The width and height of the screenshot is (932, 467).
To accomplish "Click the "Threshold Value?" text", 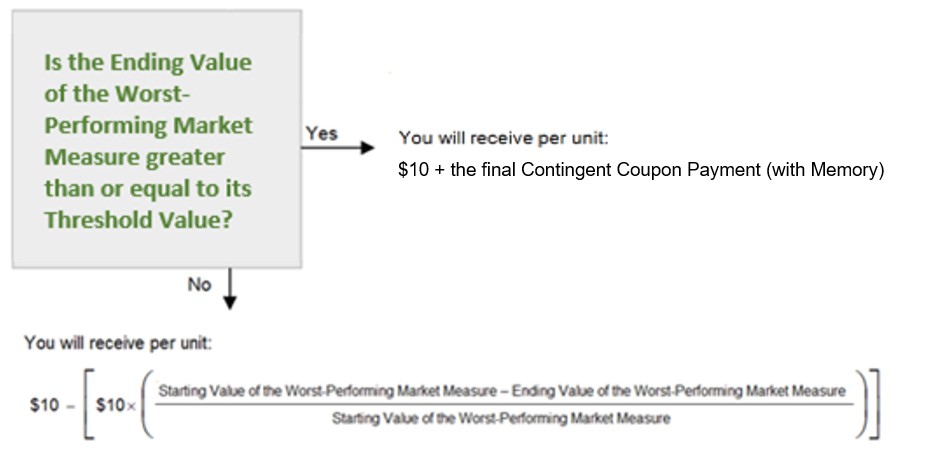I will click(138, 220).
